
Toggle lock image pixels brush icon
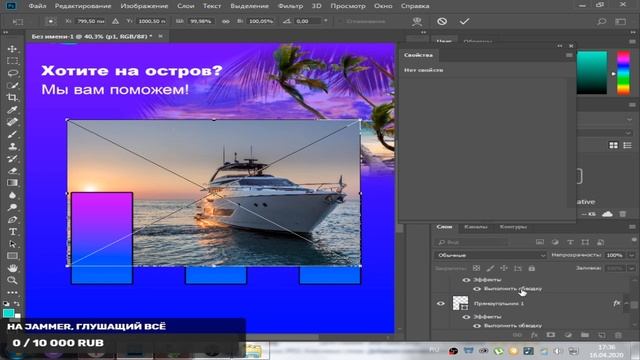click(490, 268)
